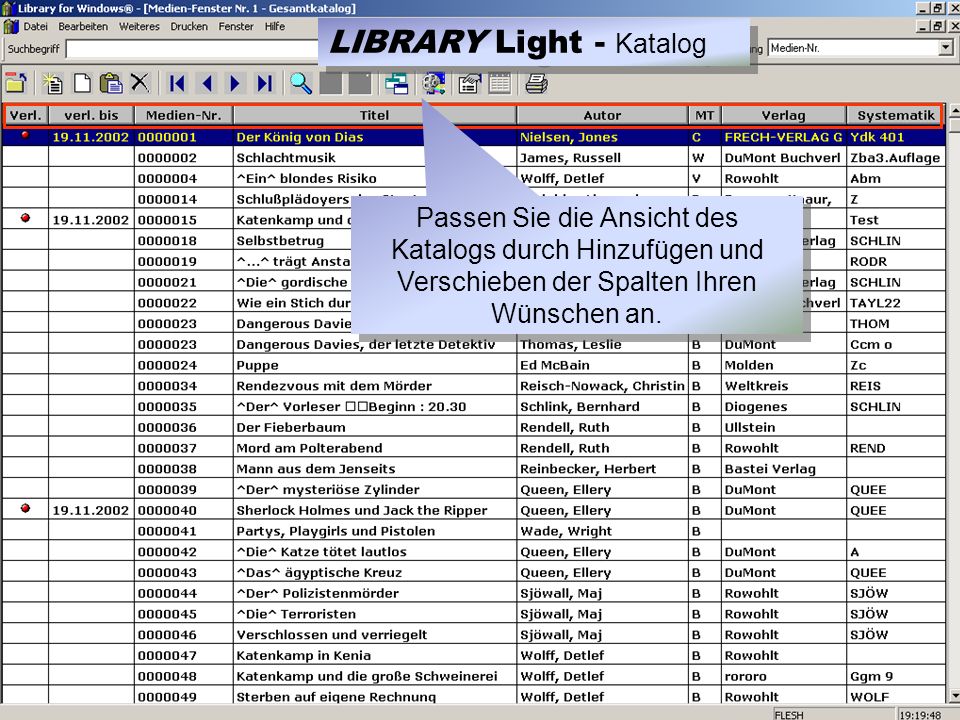Focus the Suchbegriff search field
This screenshot has width=960, height=720.
192,48
